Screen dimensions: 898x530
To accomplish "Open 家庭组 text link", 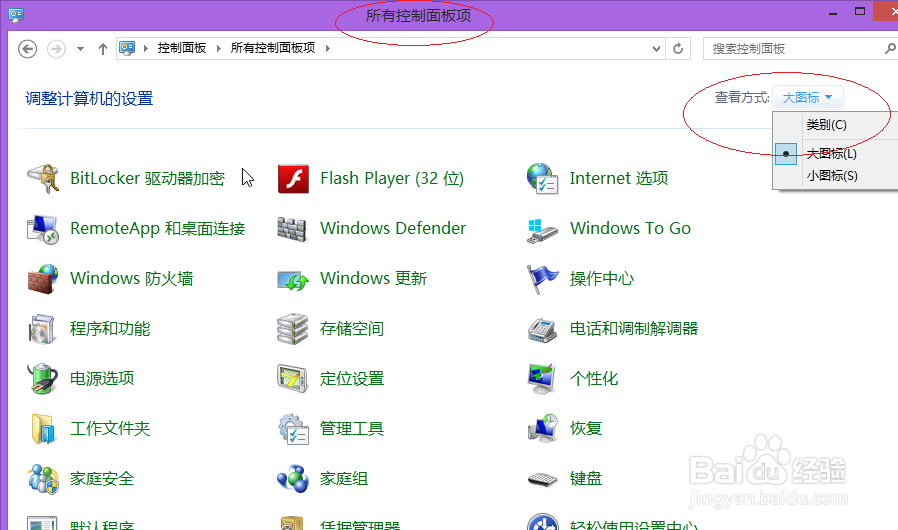I will [344, 478].
